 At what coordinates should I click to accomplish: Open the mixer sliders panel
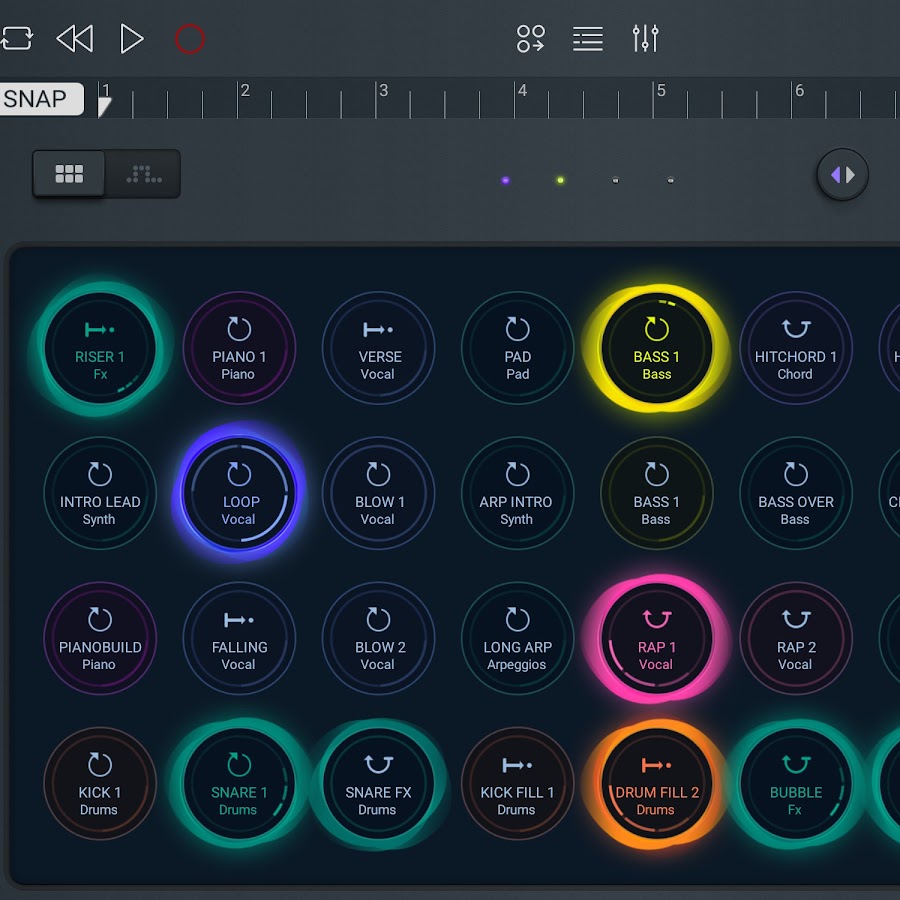click(645, 39)
